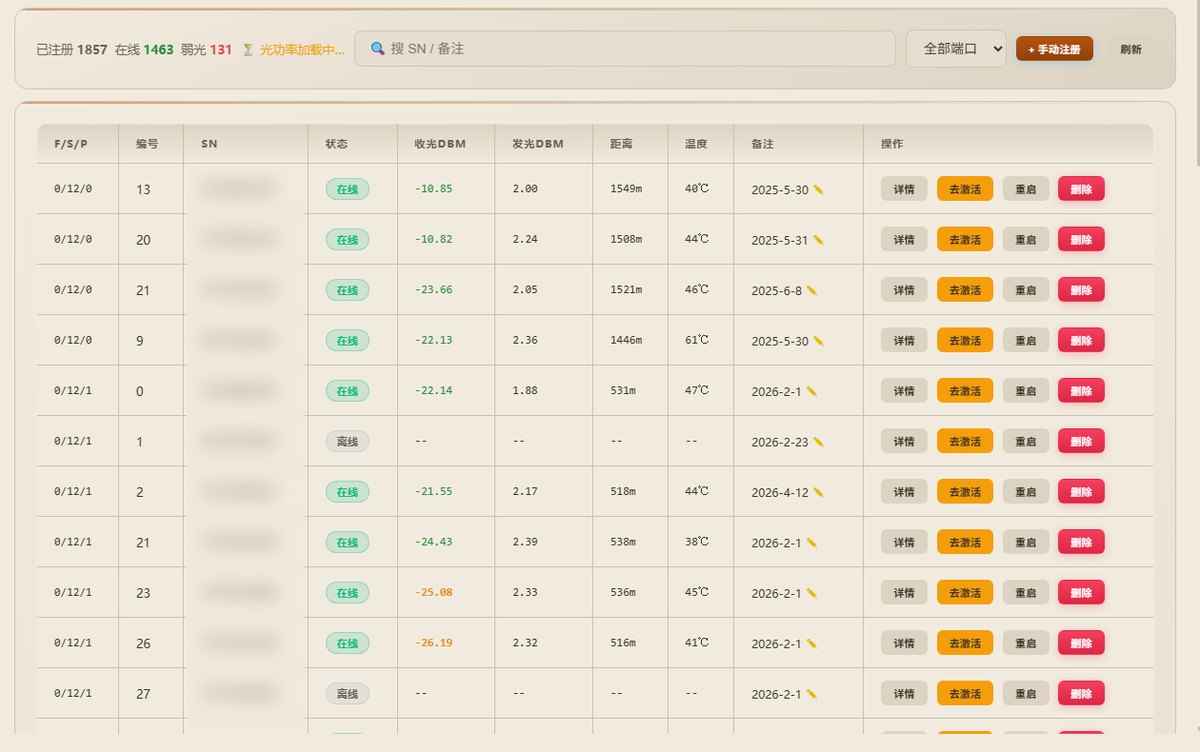
Task: Open 详情 for the -10.85 row
Action: tap(904, 189)
